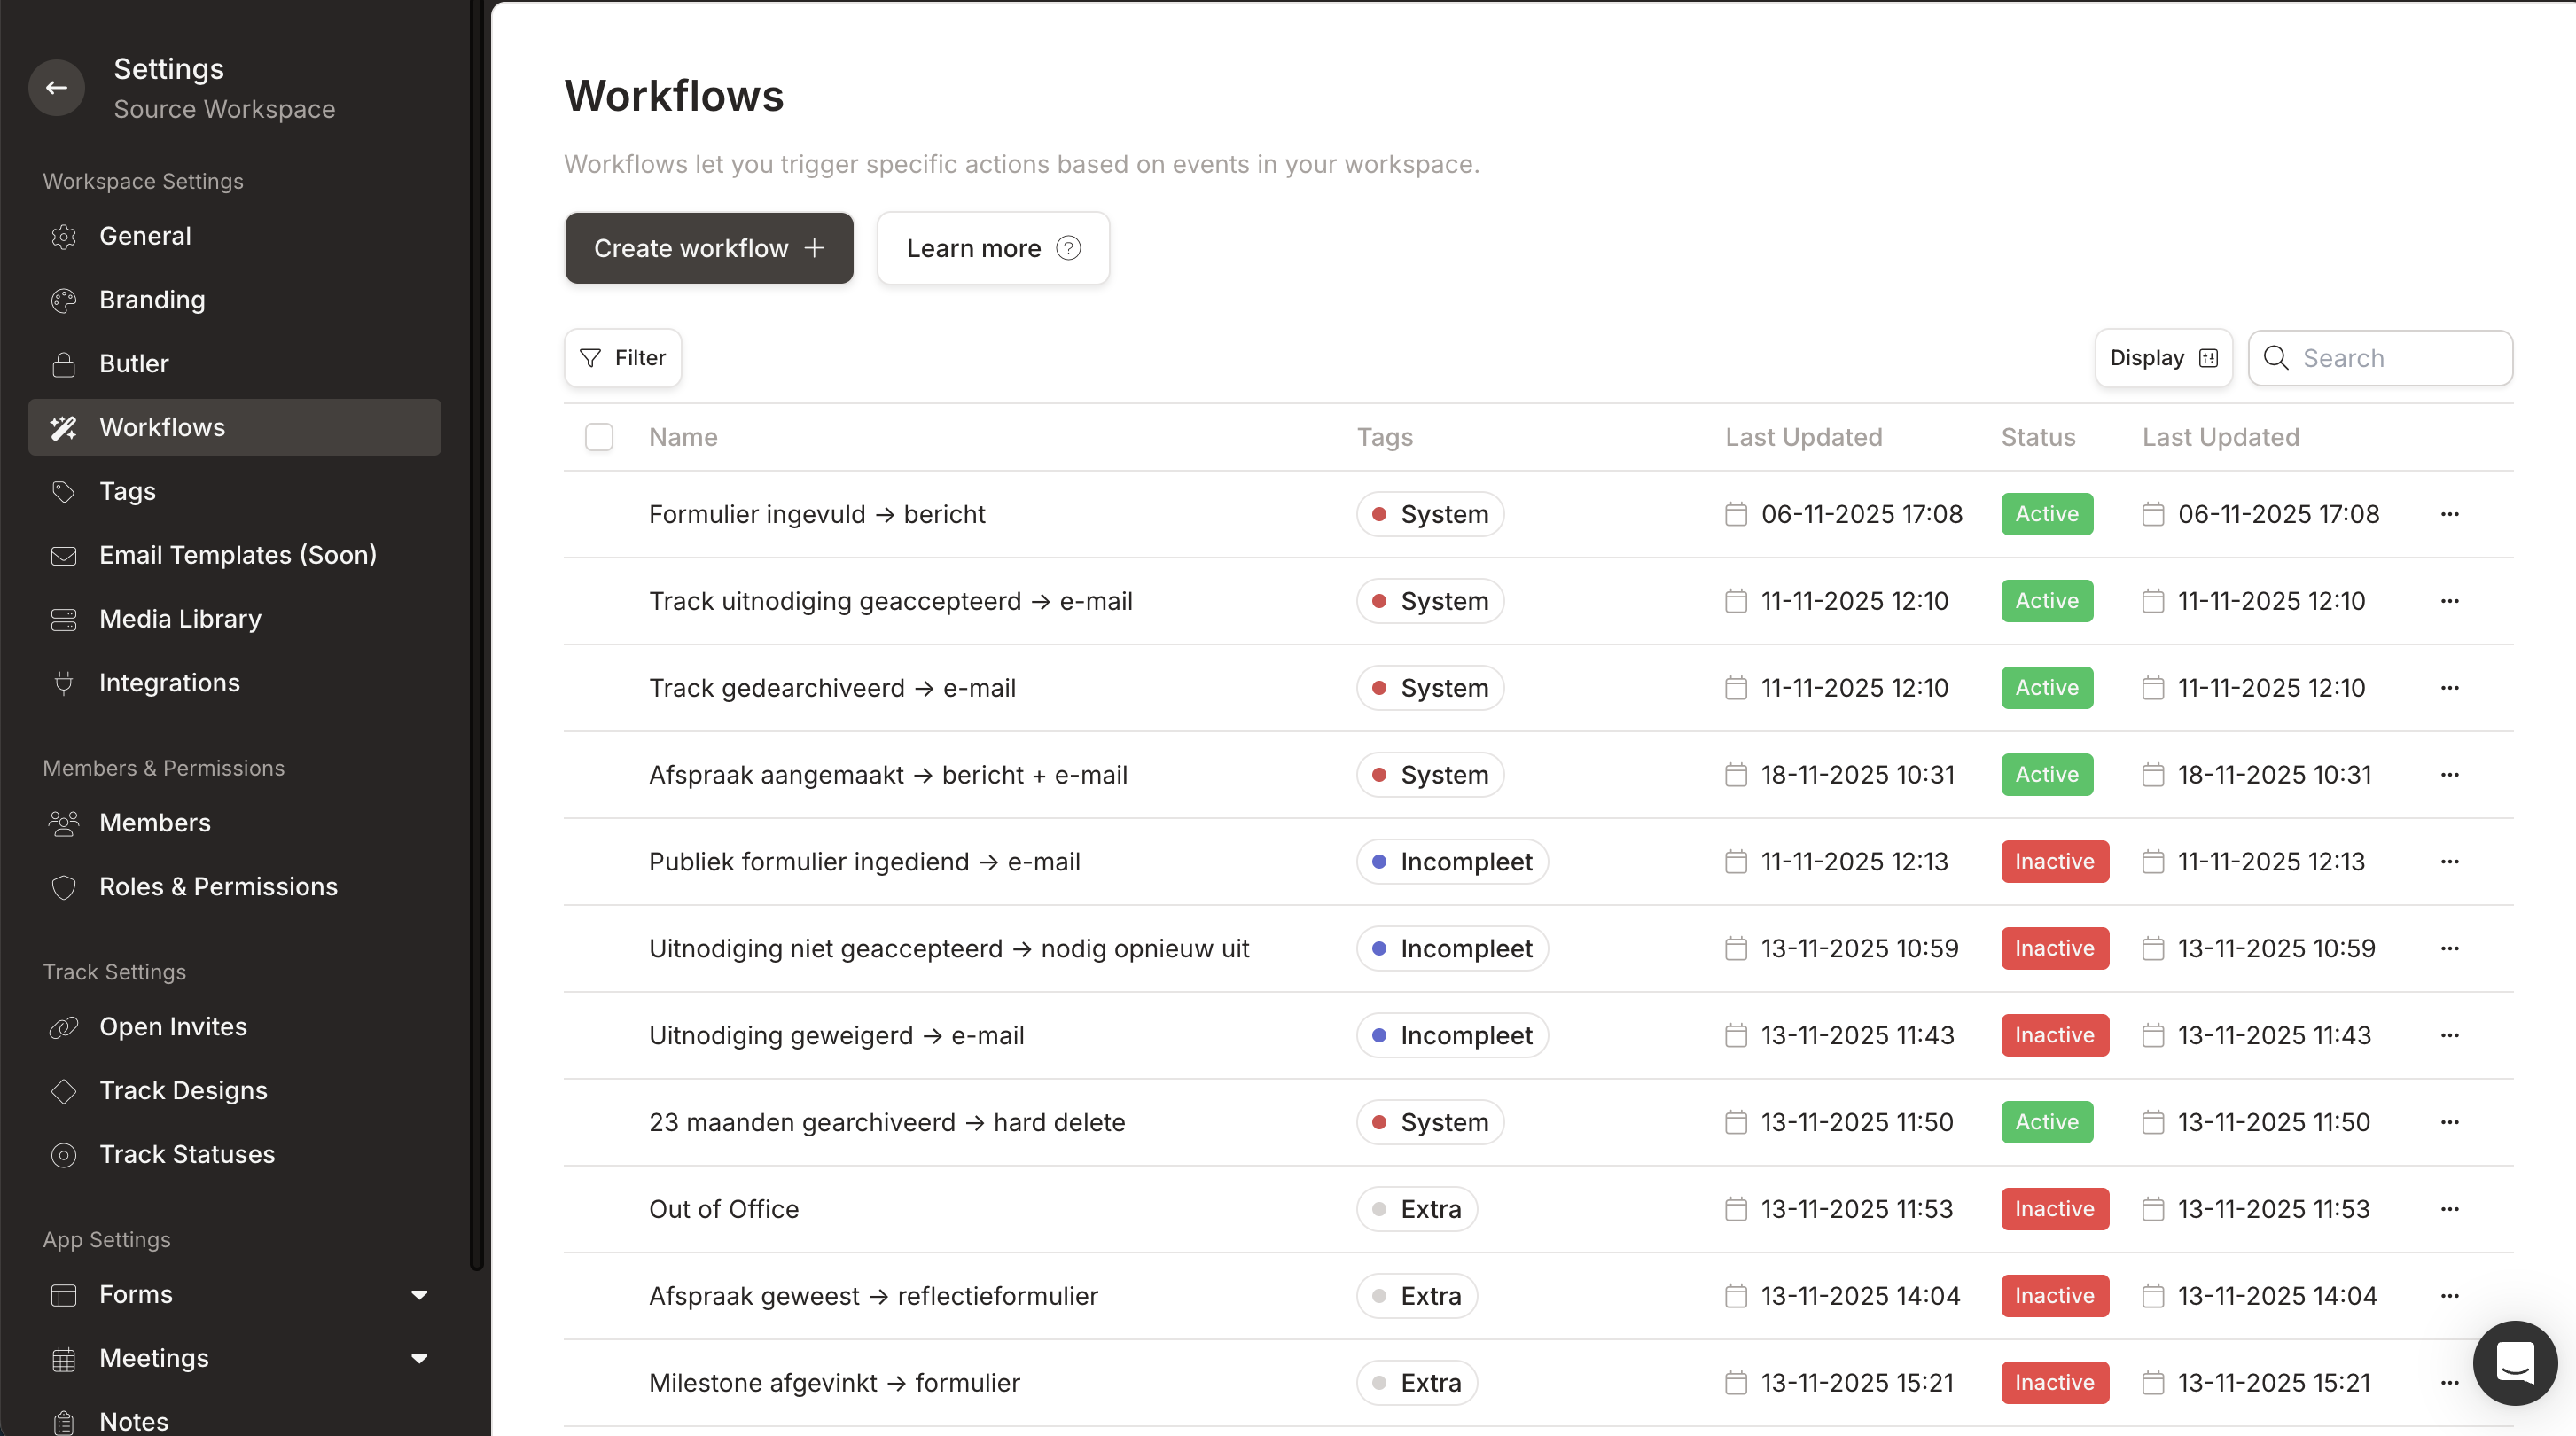Click the question mark in Learn more
Image resolution: width=2576 pixels, height=1436 pixels.
(1068, 248)
